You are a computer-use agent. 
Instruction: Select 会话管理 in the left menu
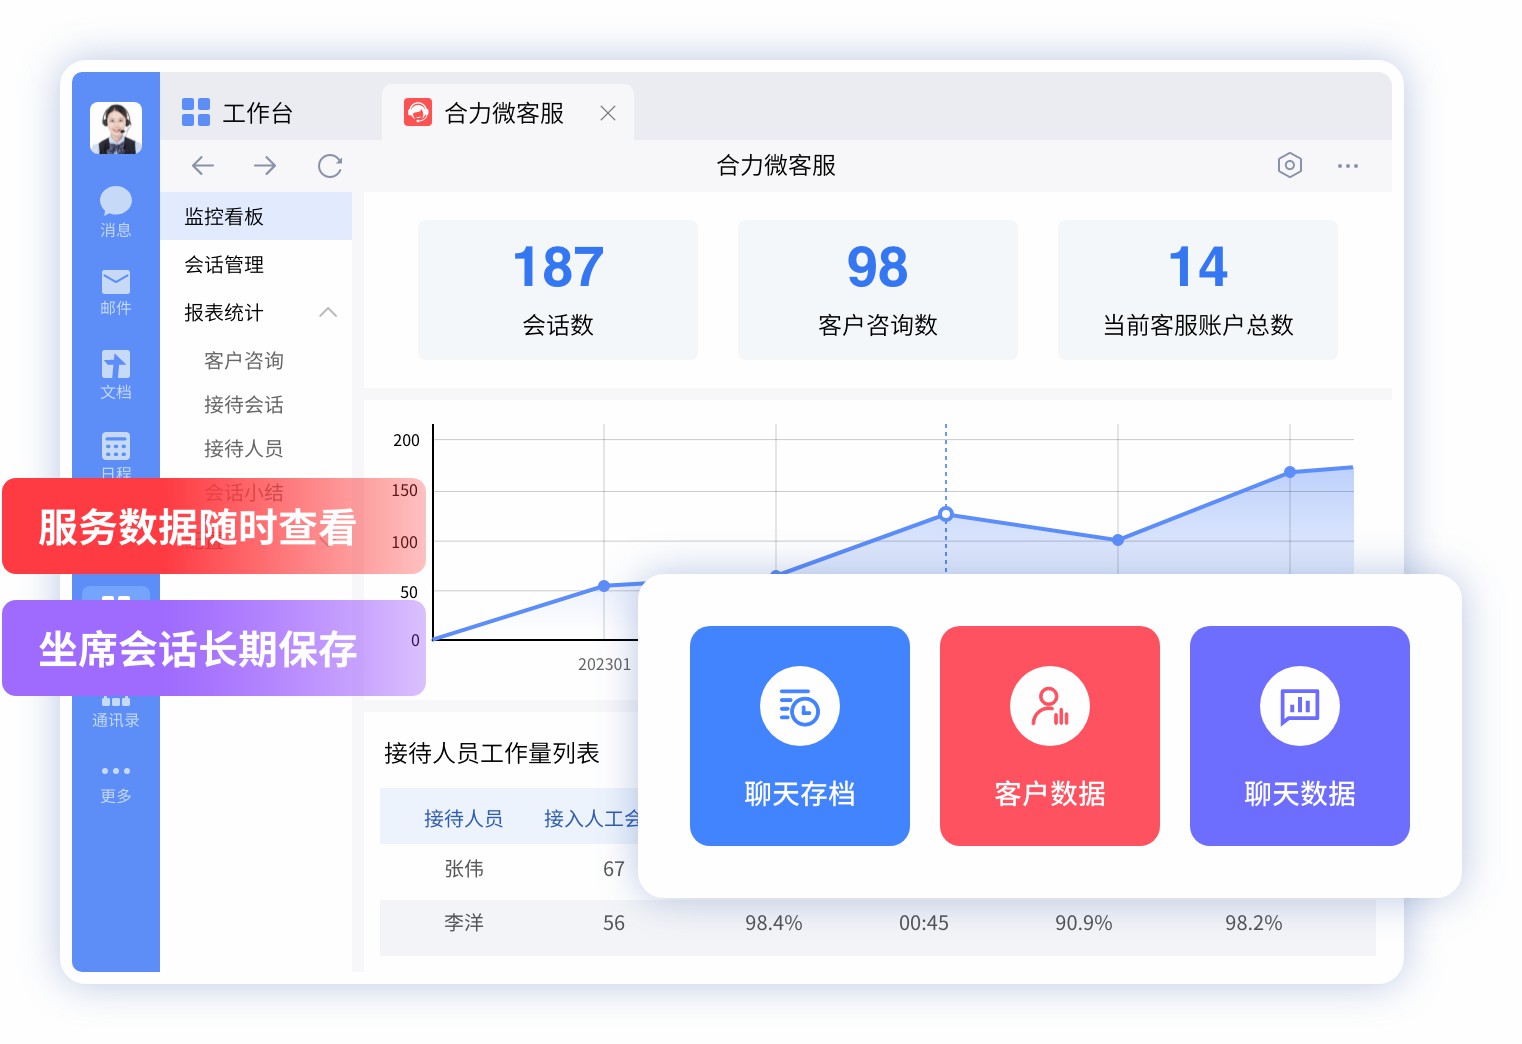click(224, 264)
